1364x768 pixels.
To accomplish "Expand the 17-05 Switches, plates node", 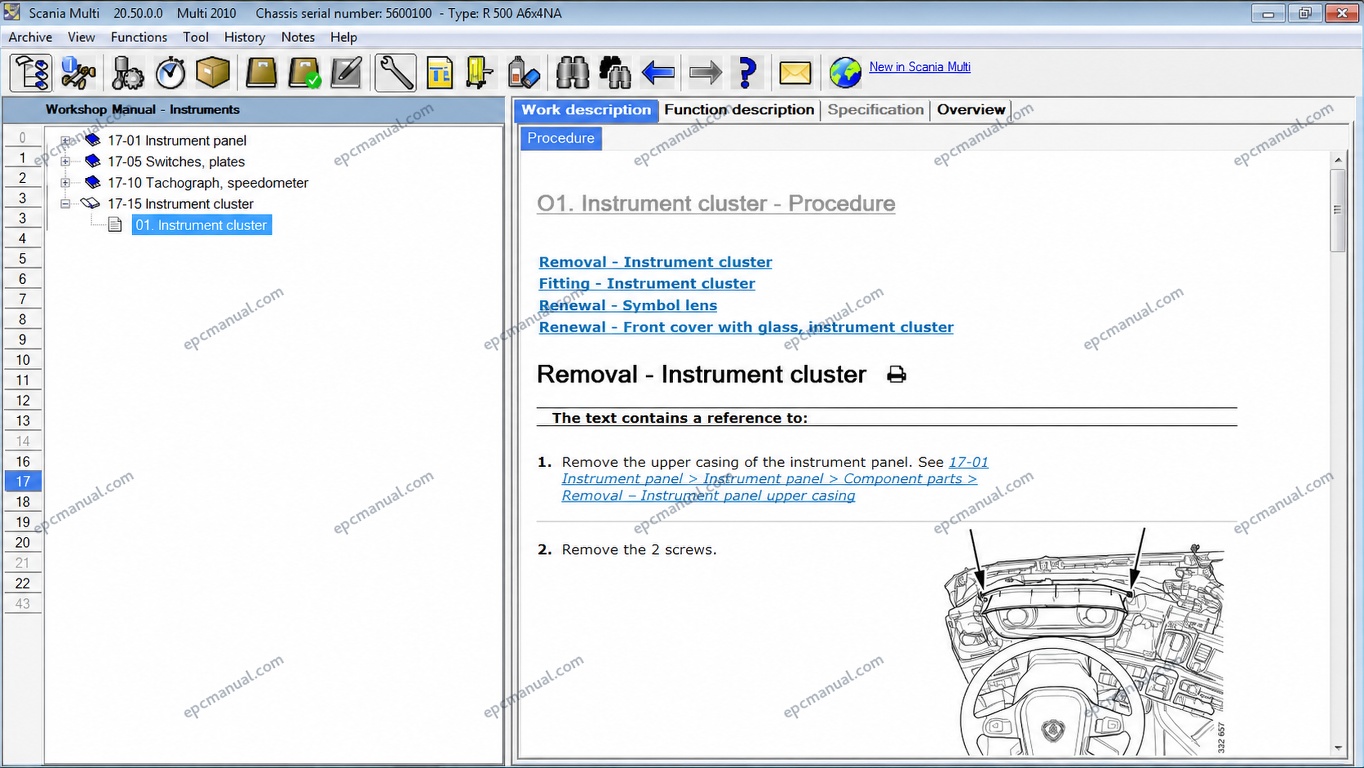I will (x=66, y=162).
